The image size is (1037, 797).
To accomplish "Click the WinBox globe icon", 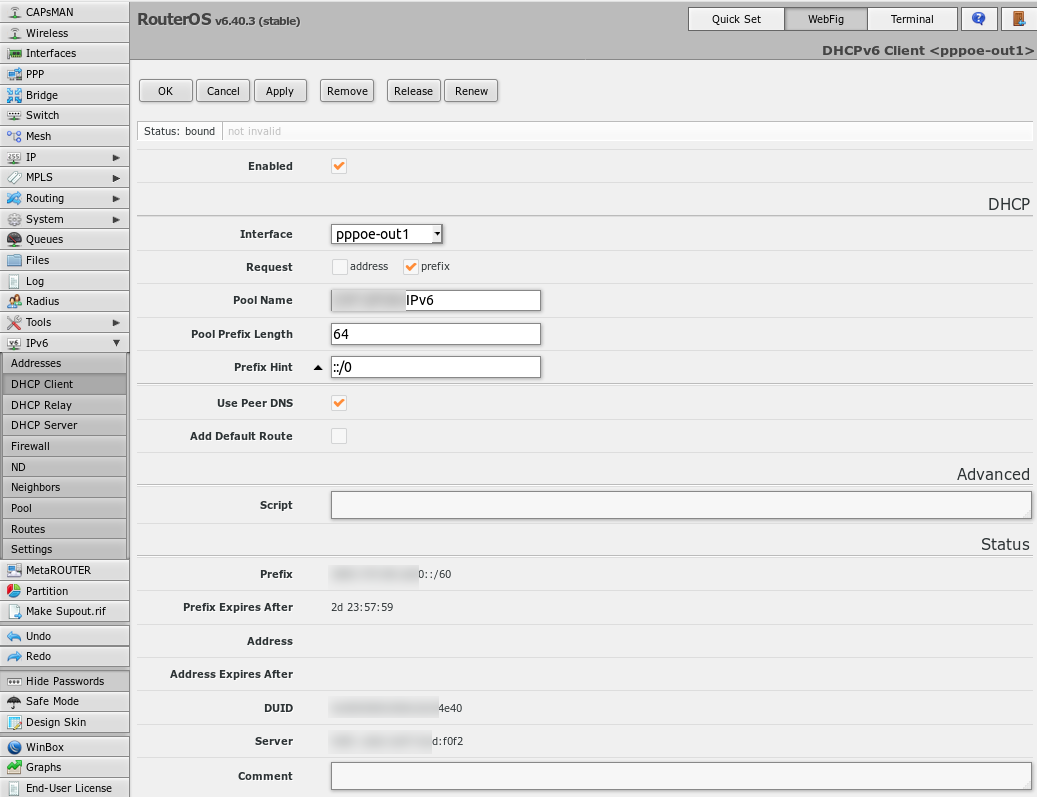I will click(14, 747).
